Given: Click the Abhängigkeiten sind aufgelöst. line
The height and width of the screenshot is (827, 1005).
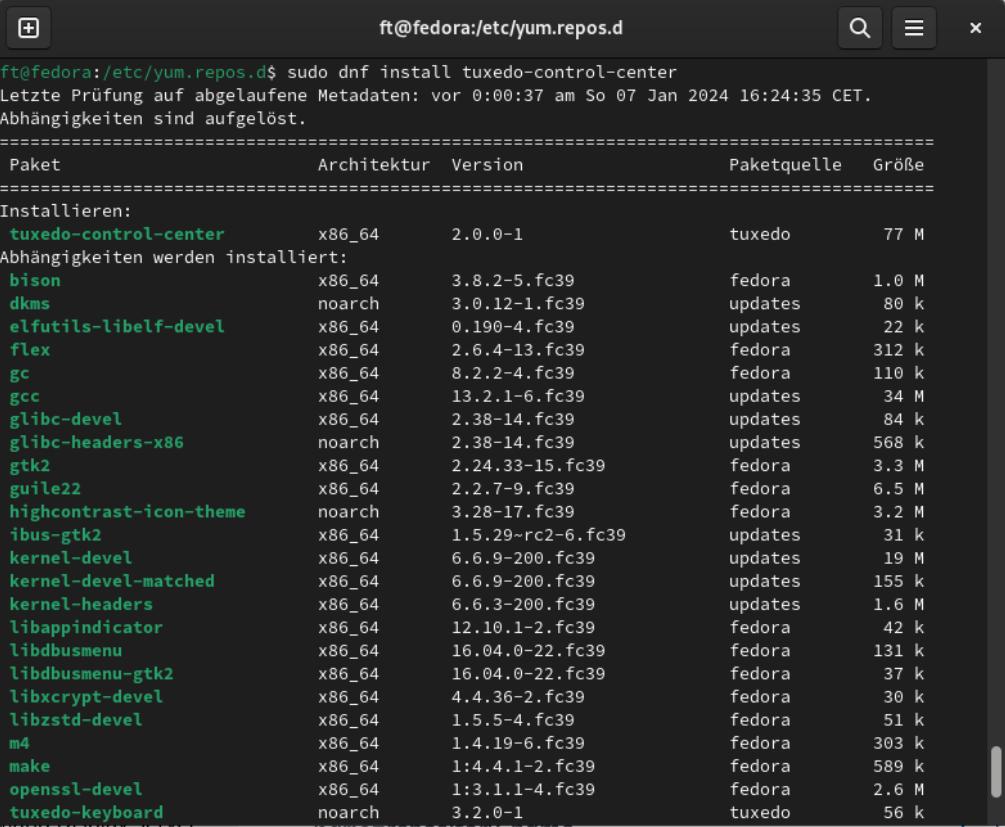Looking at the screenshot, I should click(153, 119).
